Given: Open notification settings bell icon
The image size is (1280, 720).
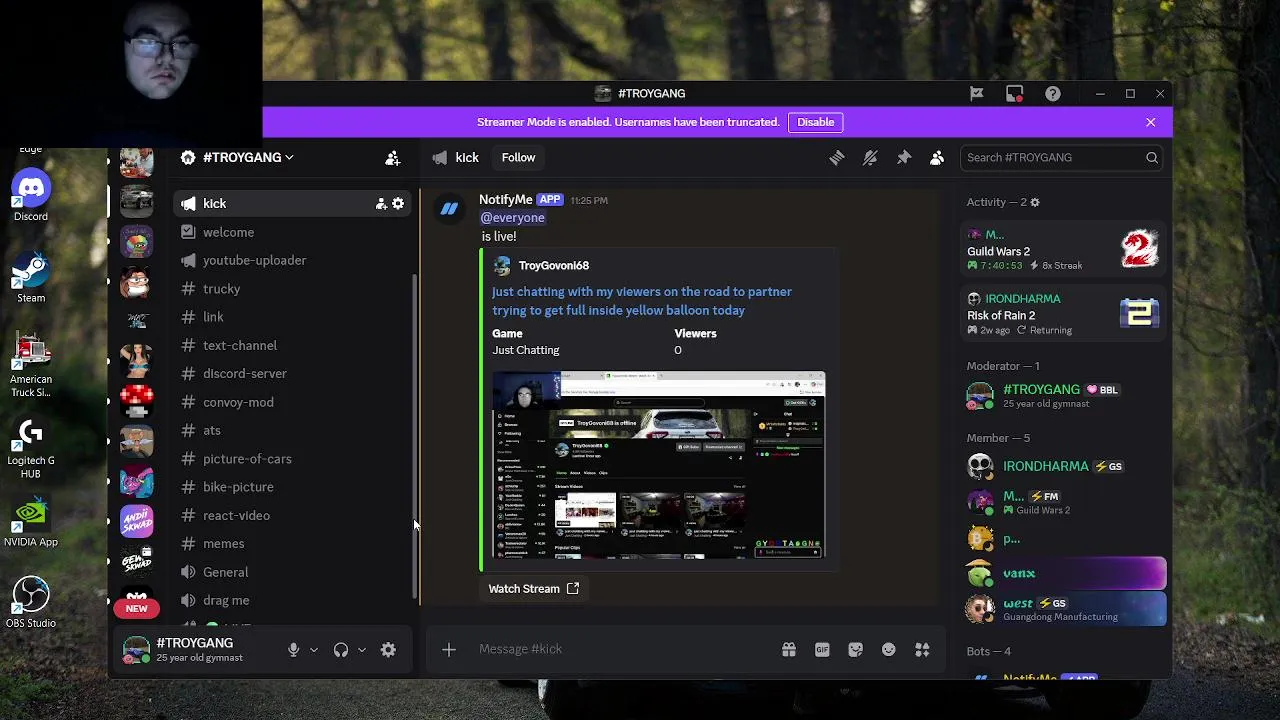Looking at the screenshot, I should tap(870, 158).
